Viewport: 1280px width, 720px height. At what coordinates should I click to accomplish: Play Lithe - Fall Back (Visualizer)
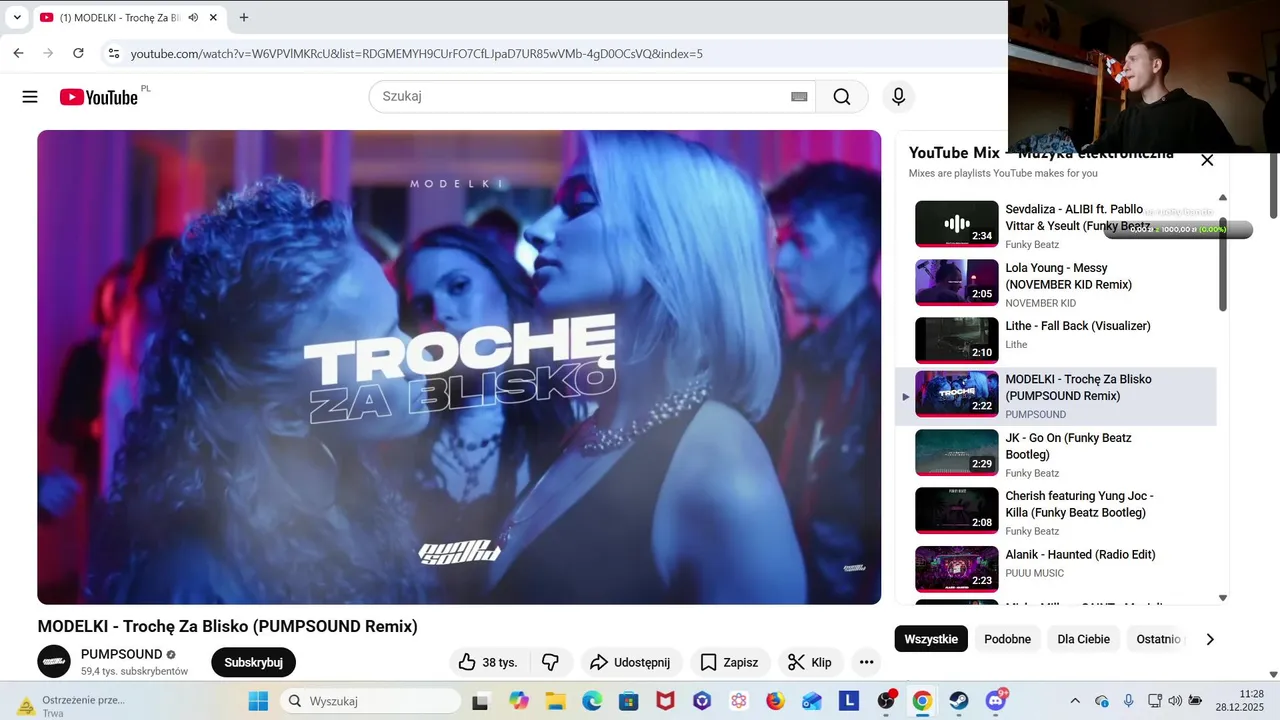[x=1055, y=340]
